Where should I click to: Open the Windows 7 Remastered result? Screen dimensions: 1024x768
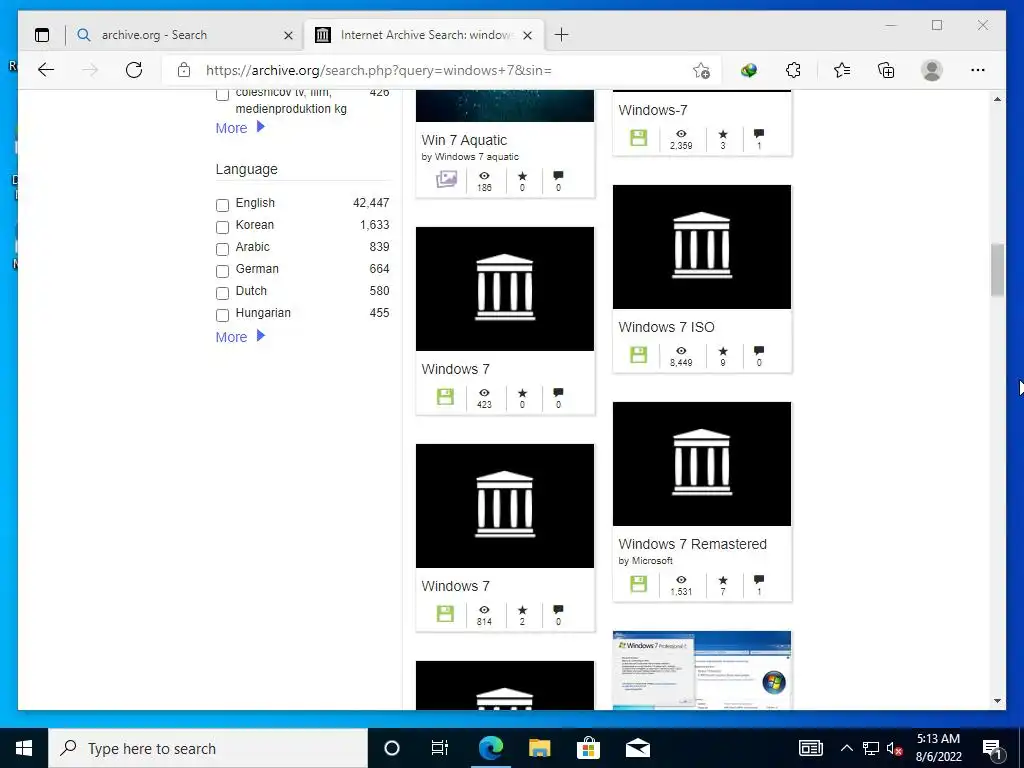(x=692, y=544)
